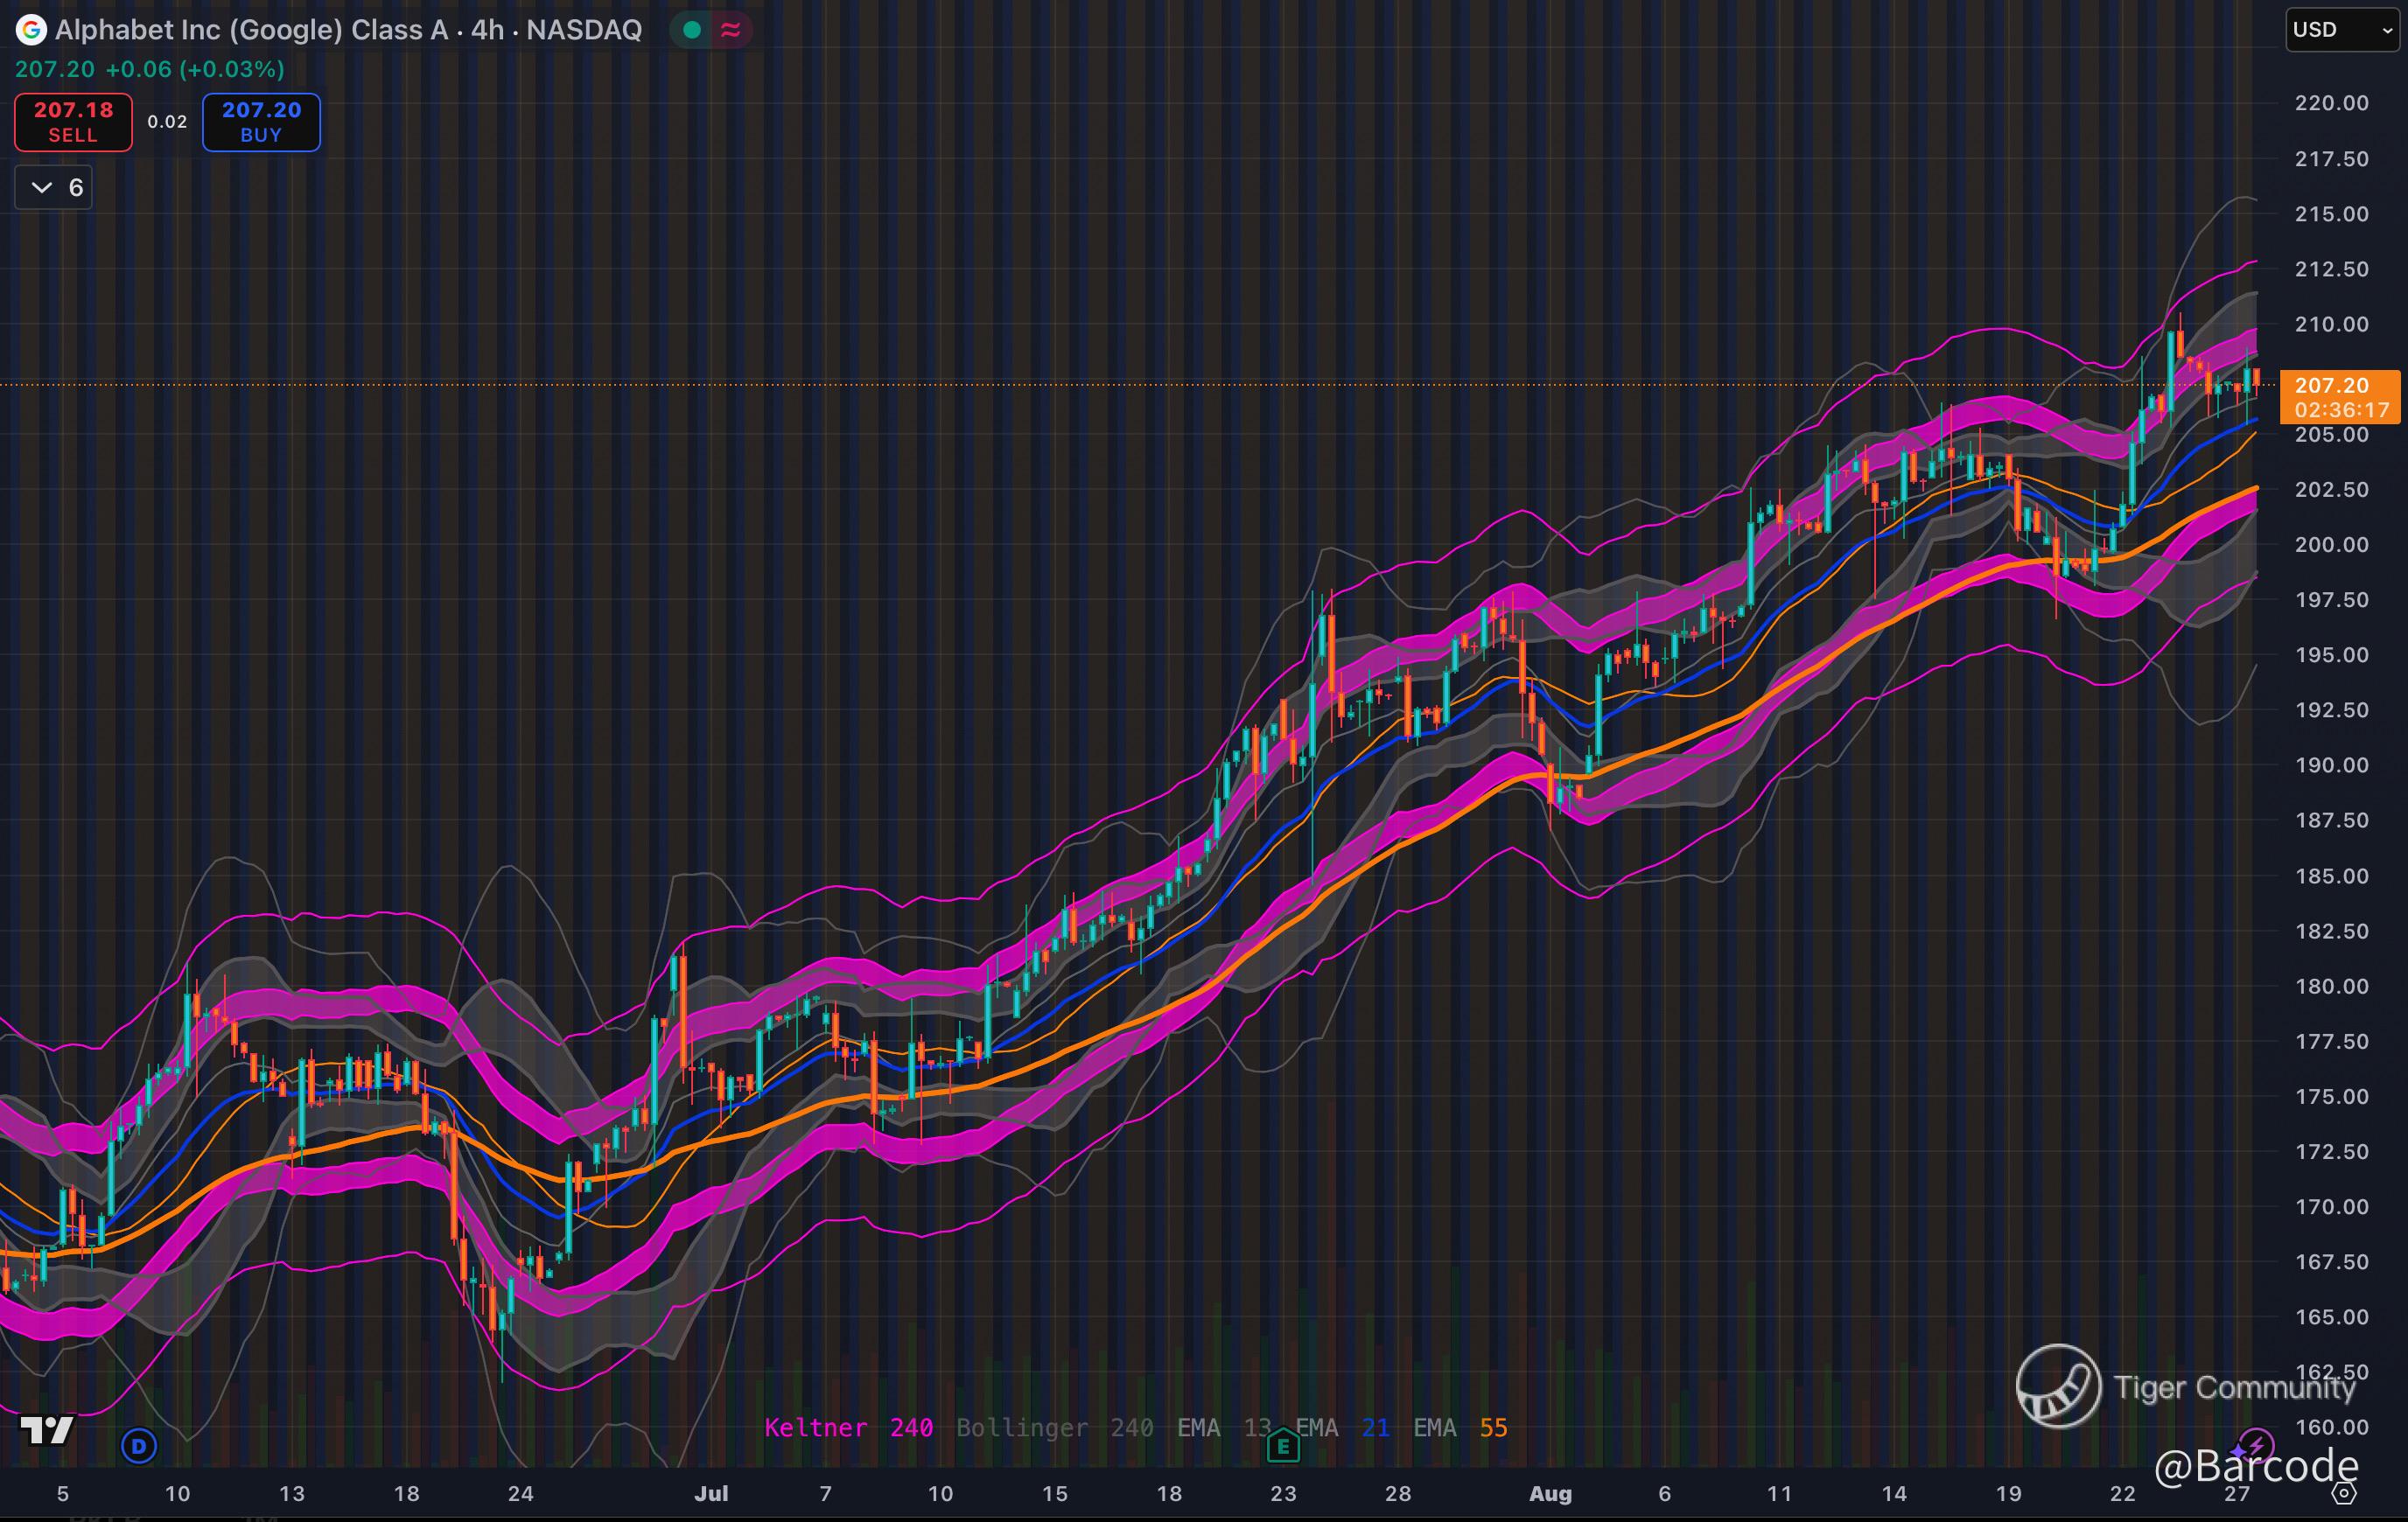Click the green market open status dot

[691, 30]
